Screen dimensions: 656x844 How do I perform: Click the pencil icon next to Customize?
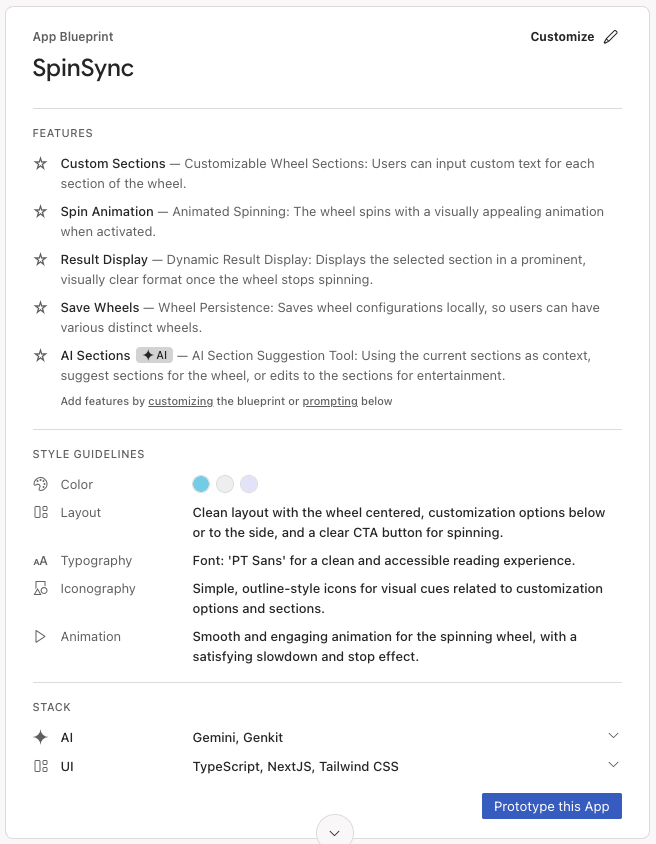point(611,35)
